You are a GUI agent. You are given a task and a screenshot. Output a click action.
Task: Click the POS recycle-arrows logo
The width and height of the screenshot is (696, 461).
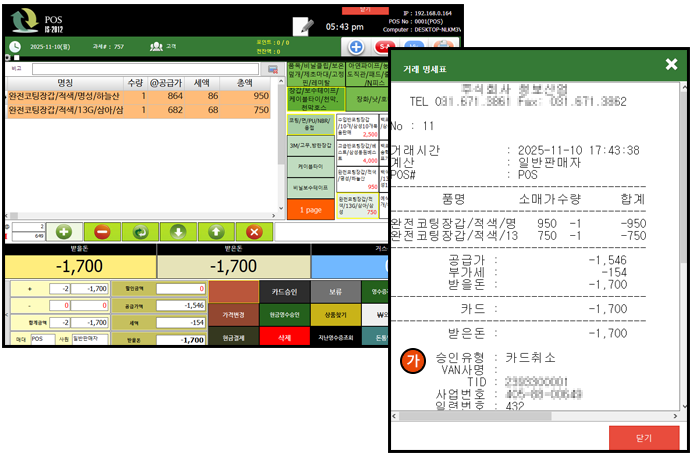[24, 20]
